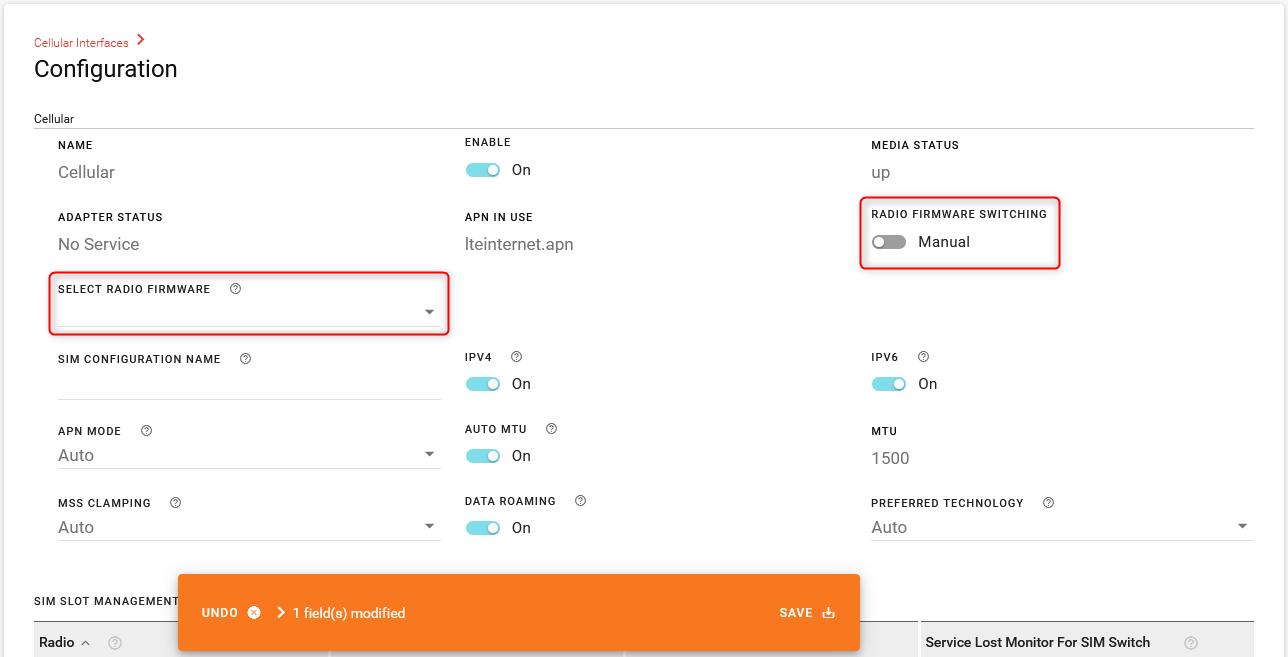
Task: Open the MSS Clamping dropdown
Action: click(x=248, y=527)
